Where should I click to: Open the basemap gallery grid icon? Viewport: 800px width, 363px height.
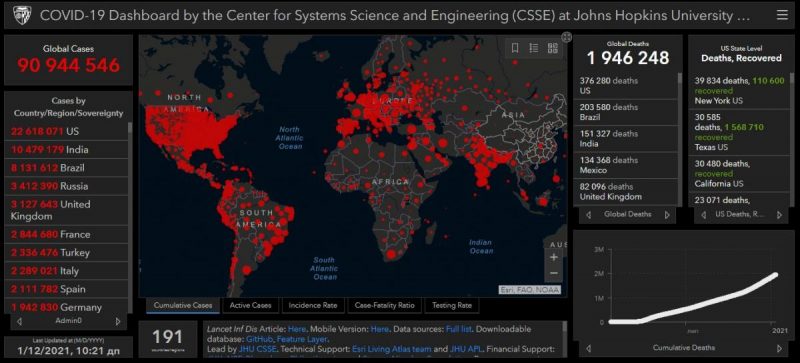point(553,48)
